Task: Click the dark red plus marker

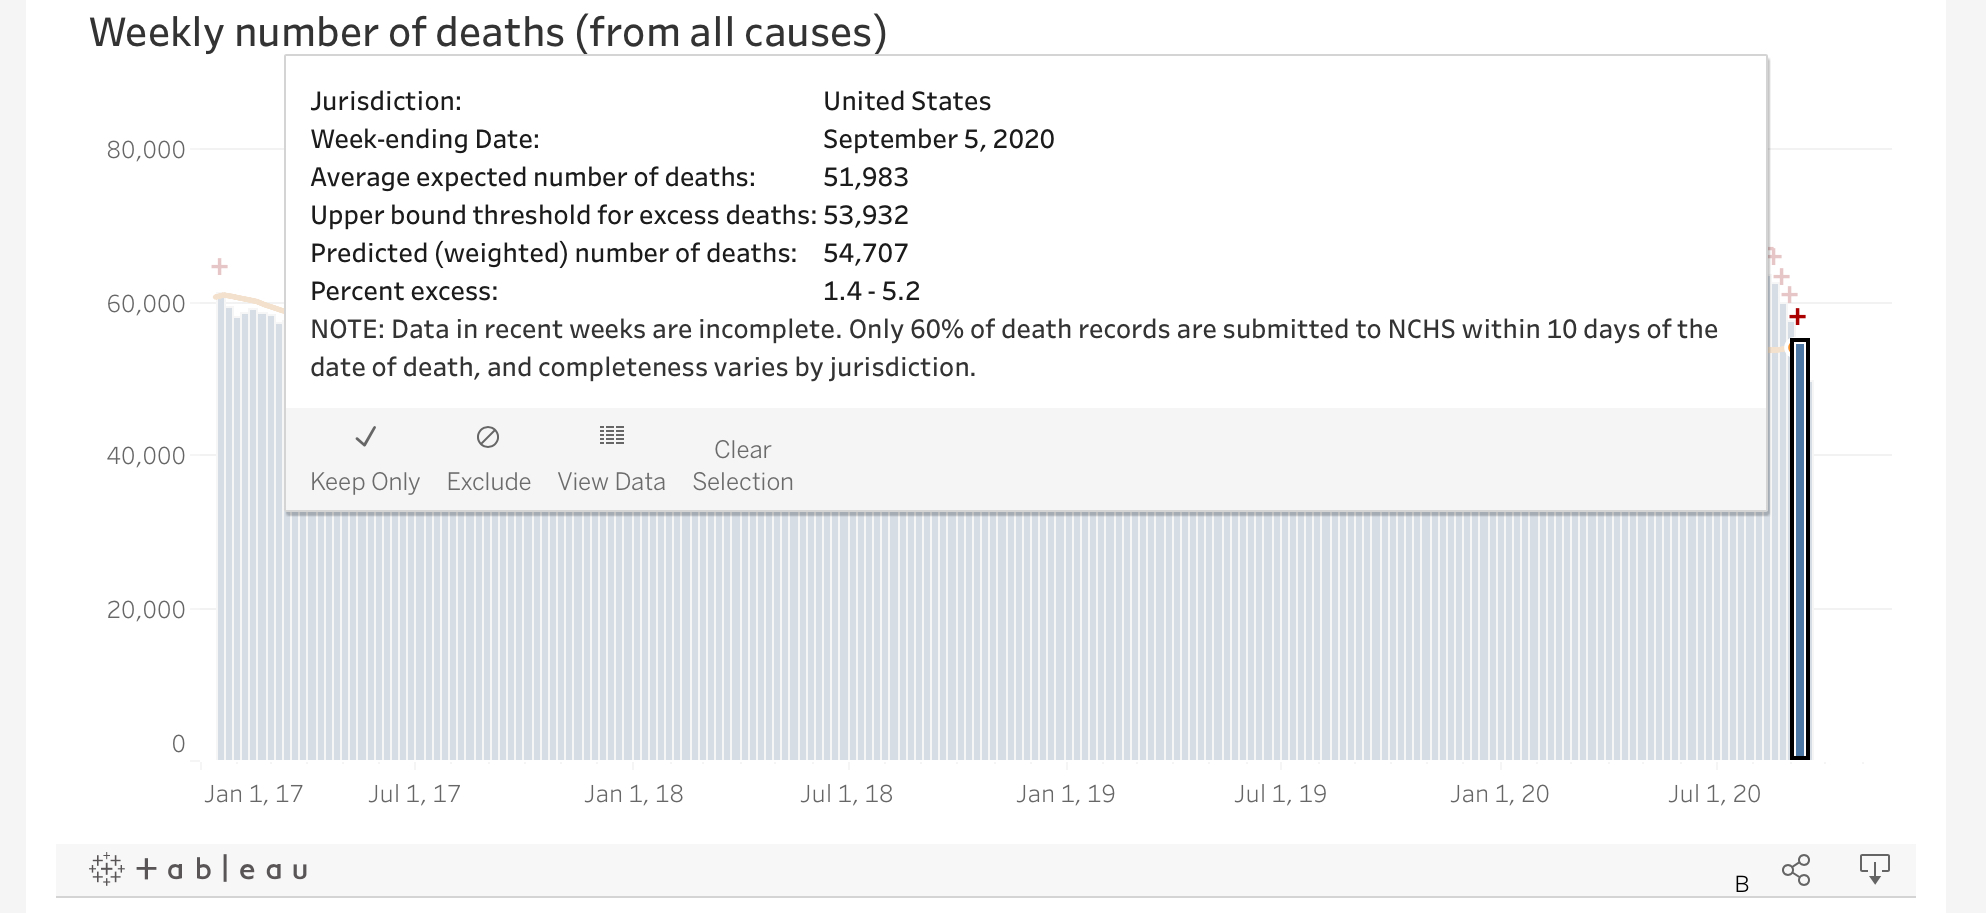Action: [x=1798, y=317]
